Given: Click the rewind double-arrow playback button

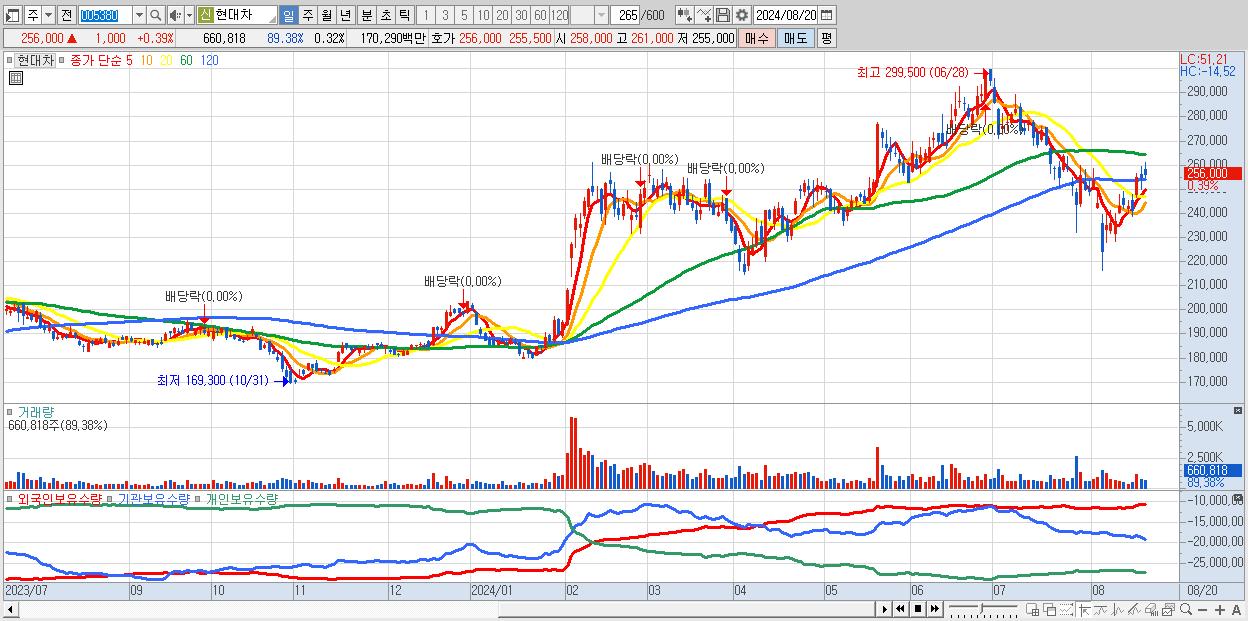Looking at the screenshot, I should point(900,609).
